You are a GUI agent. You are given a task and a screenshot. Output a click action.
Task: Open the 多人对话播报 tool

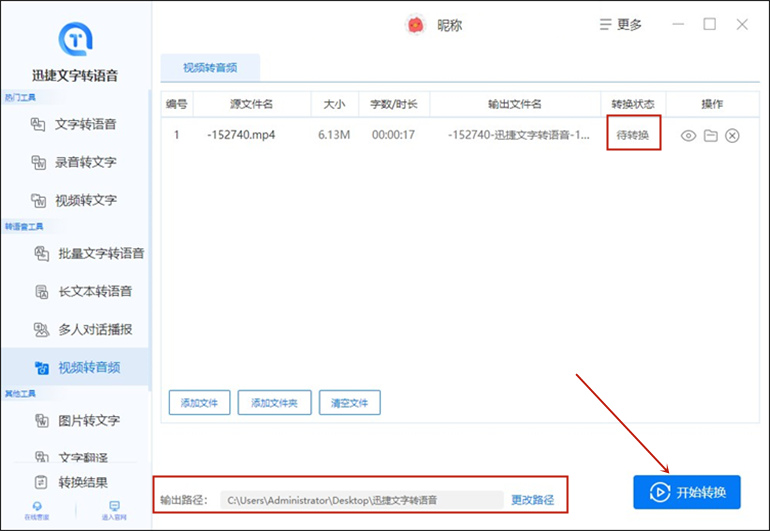pyautogui.click(x=83, y=330)
